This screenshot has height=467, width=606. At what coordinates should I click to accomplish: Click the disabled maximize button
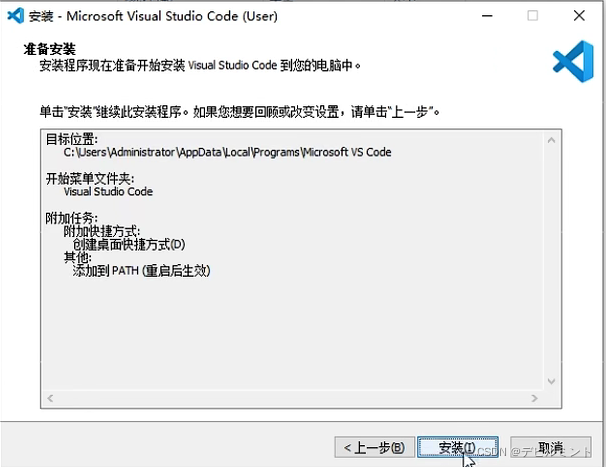pos(533,16)
